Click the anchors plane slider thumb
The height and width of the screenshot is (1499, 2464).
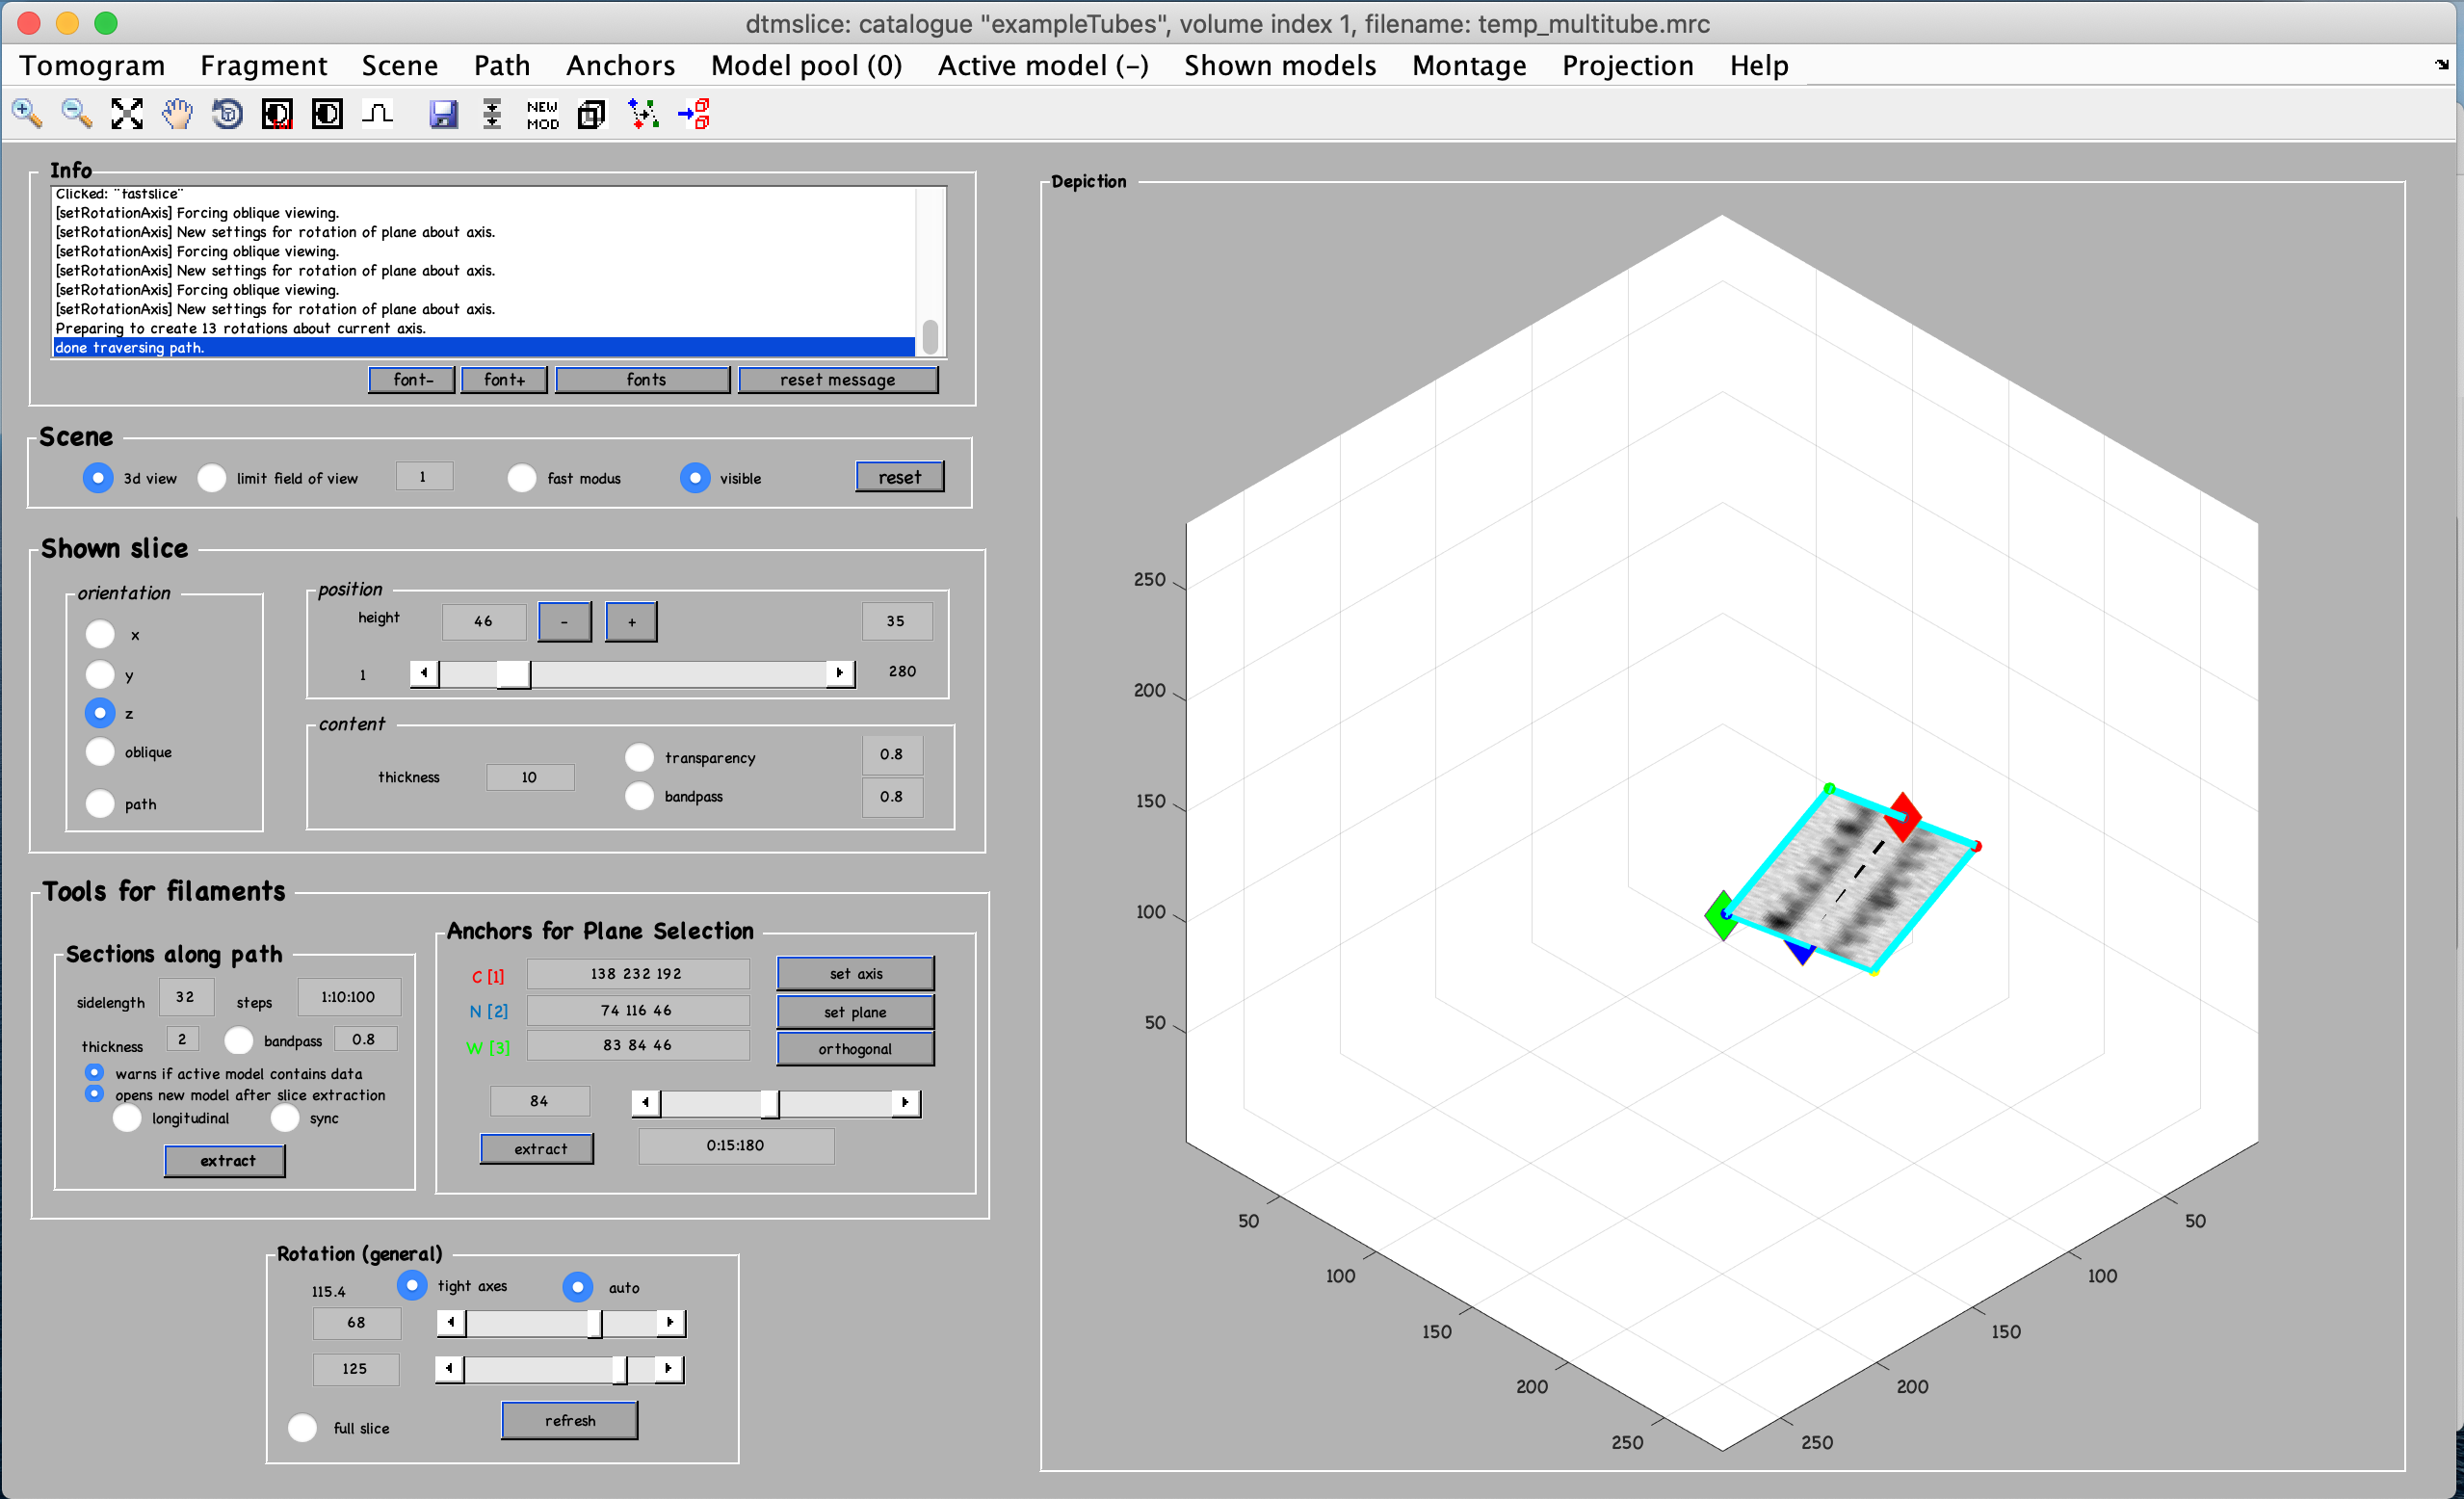[769, 1103]
